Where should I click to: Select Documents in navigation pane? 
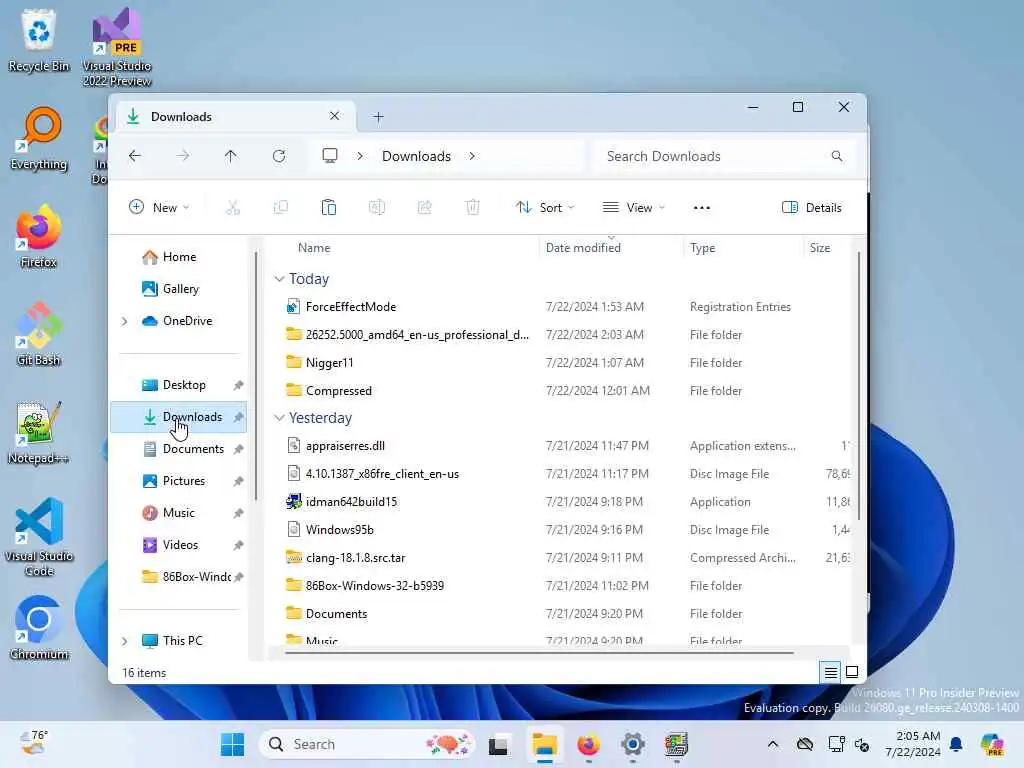coord(179,449)
